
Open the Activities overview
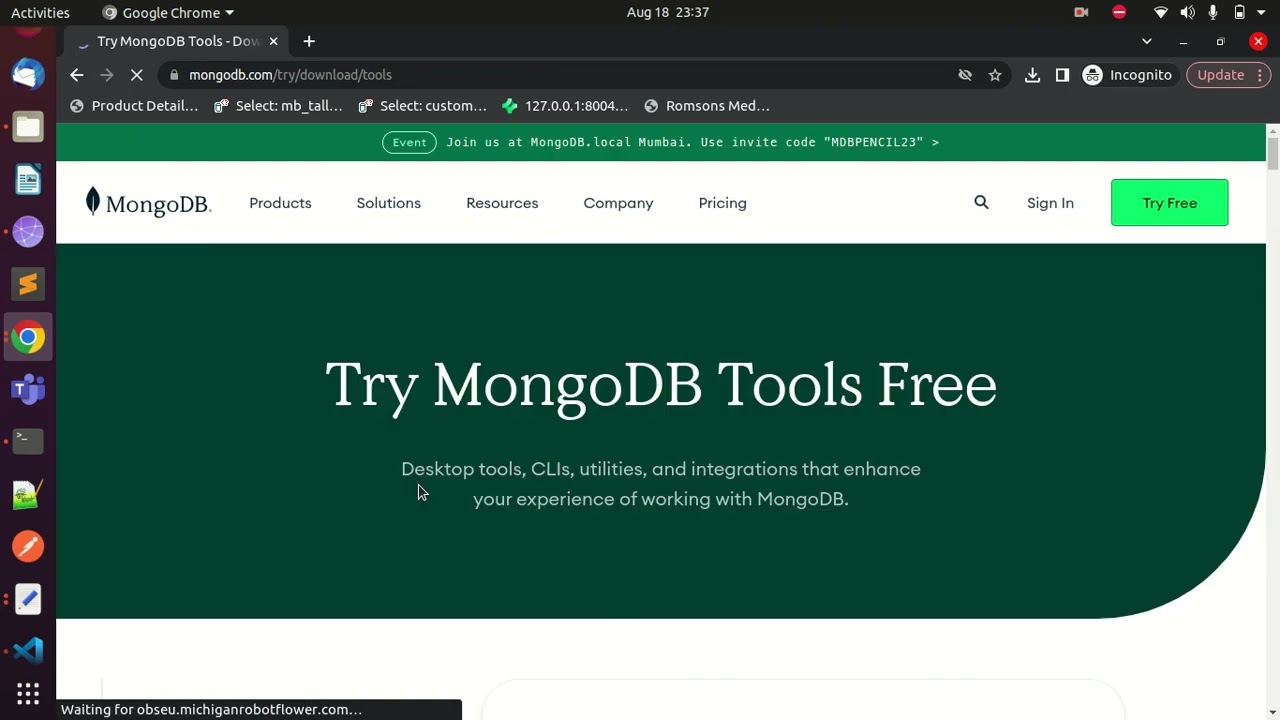tap(40, 12)
